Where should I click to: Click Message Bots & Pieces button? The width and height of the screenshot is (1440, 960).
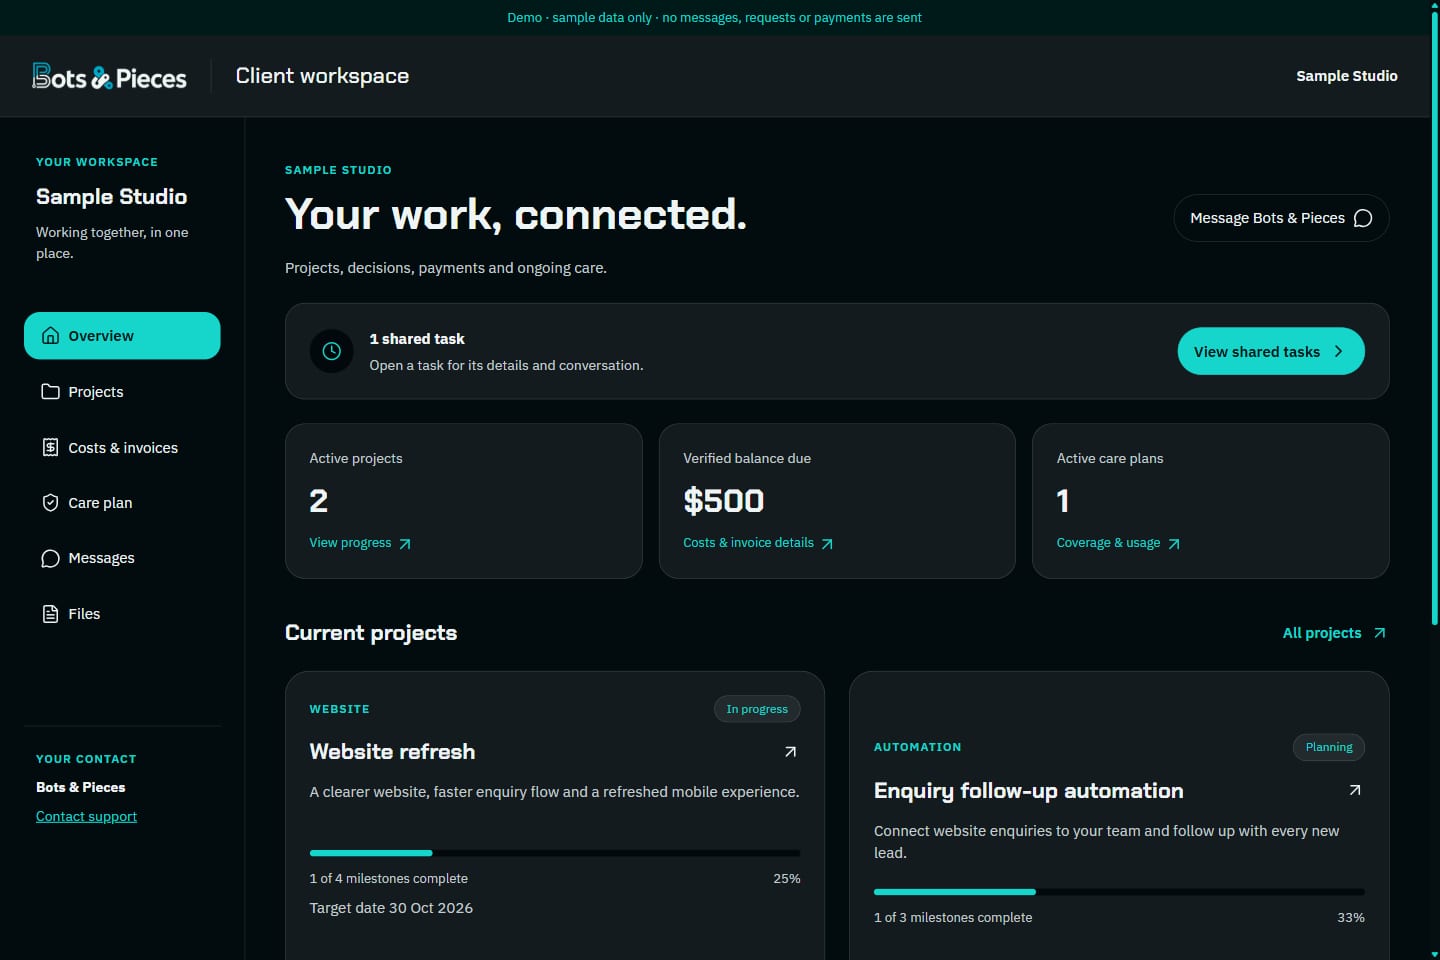coord(1281,218)
